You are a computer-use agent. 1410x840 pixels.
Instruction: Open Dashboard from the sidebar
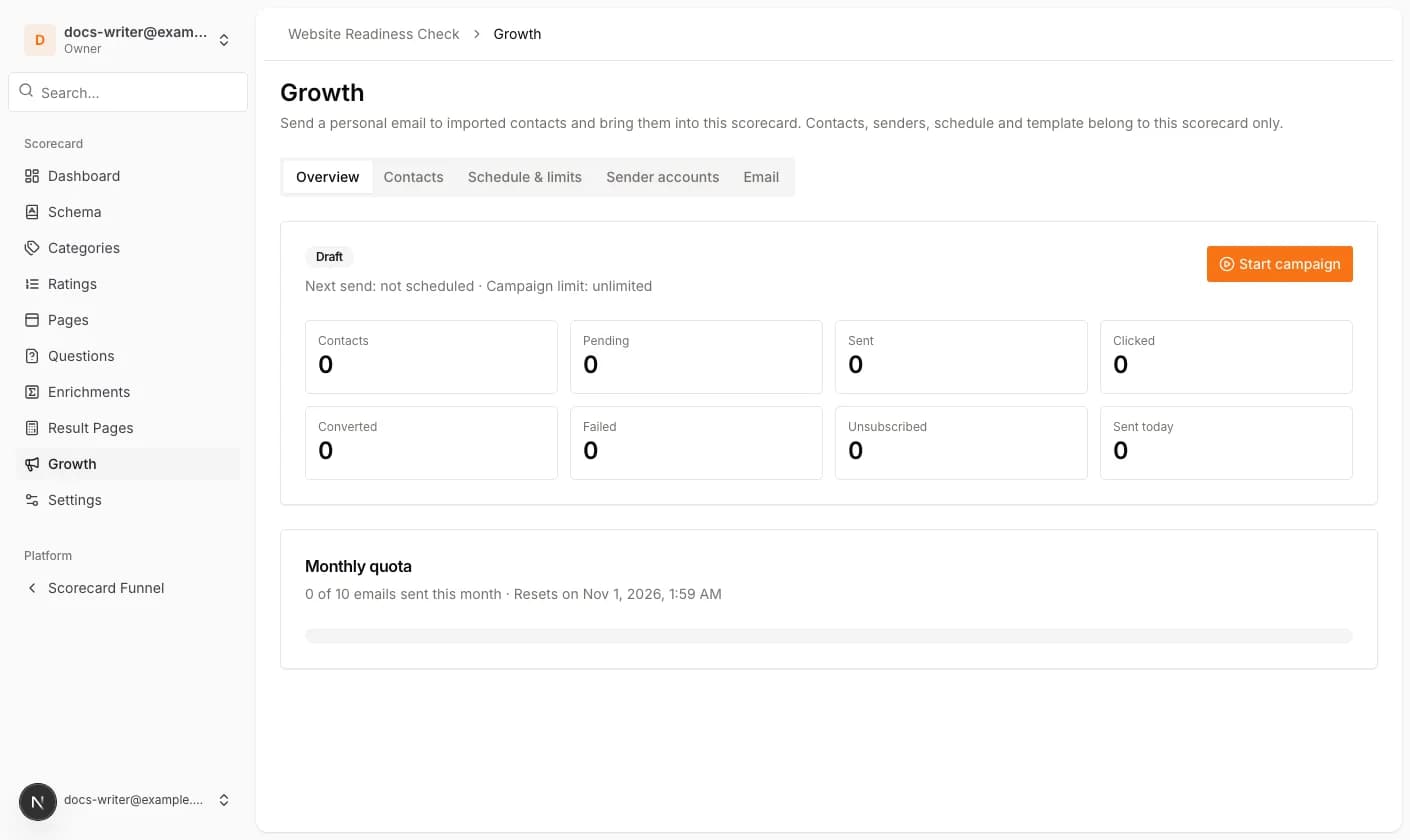point(128,176)
